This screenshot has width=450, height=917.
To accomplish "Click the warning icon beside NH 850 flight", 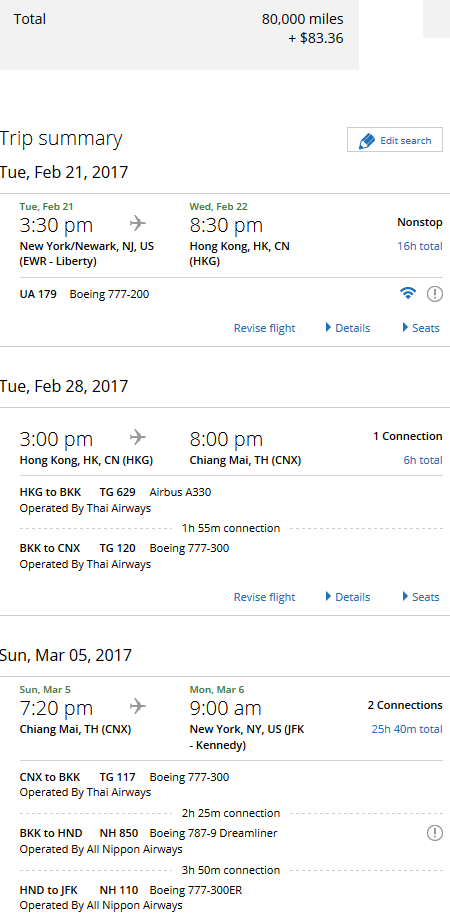I will 434,833.
